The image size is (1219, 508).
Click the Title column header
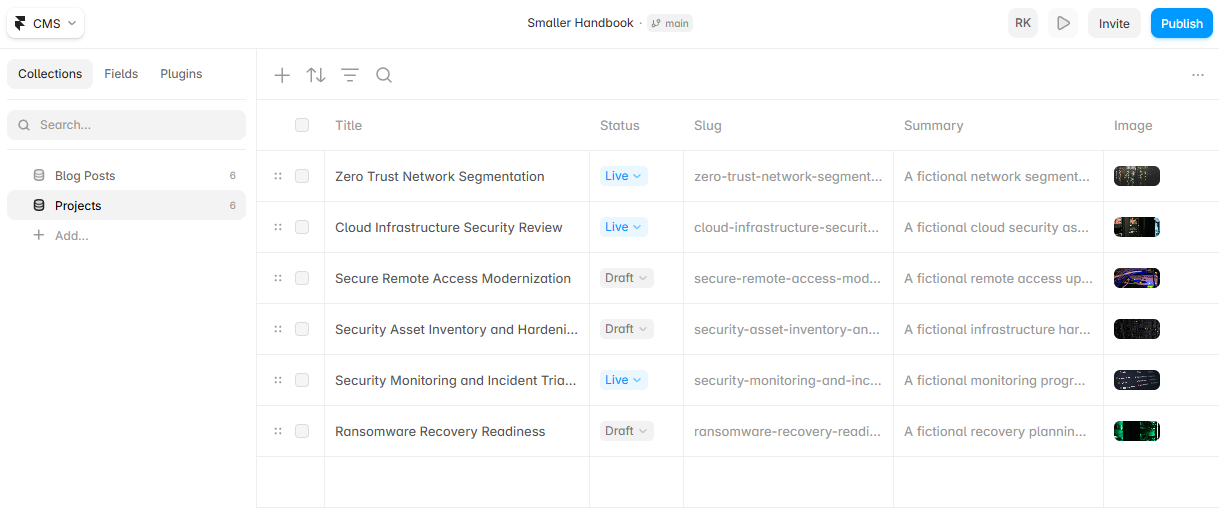click(x=349, y=125)
